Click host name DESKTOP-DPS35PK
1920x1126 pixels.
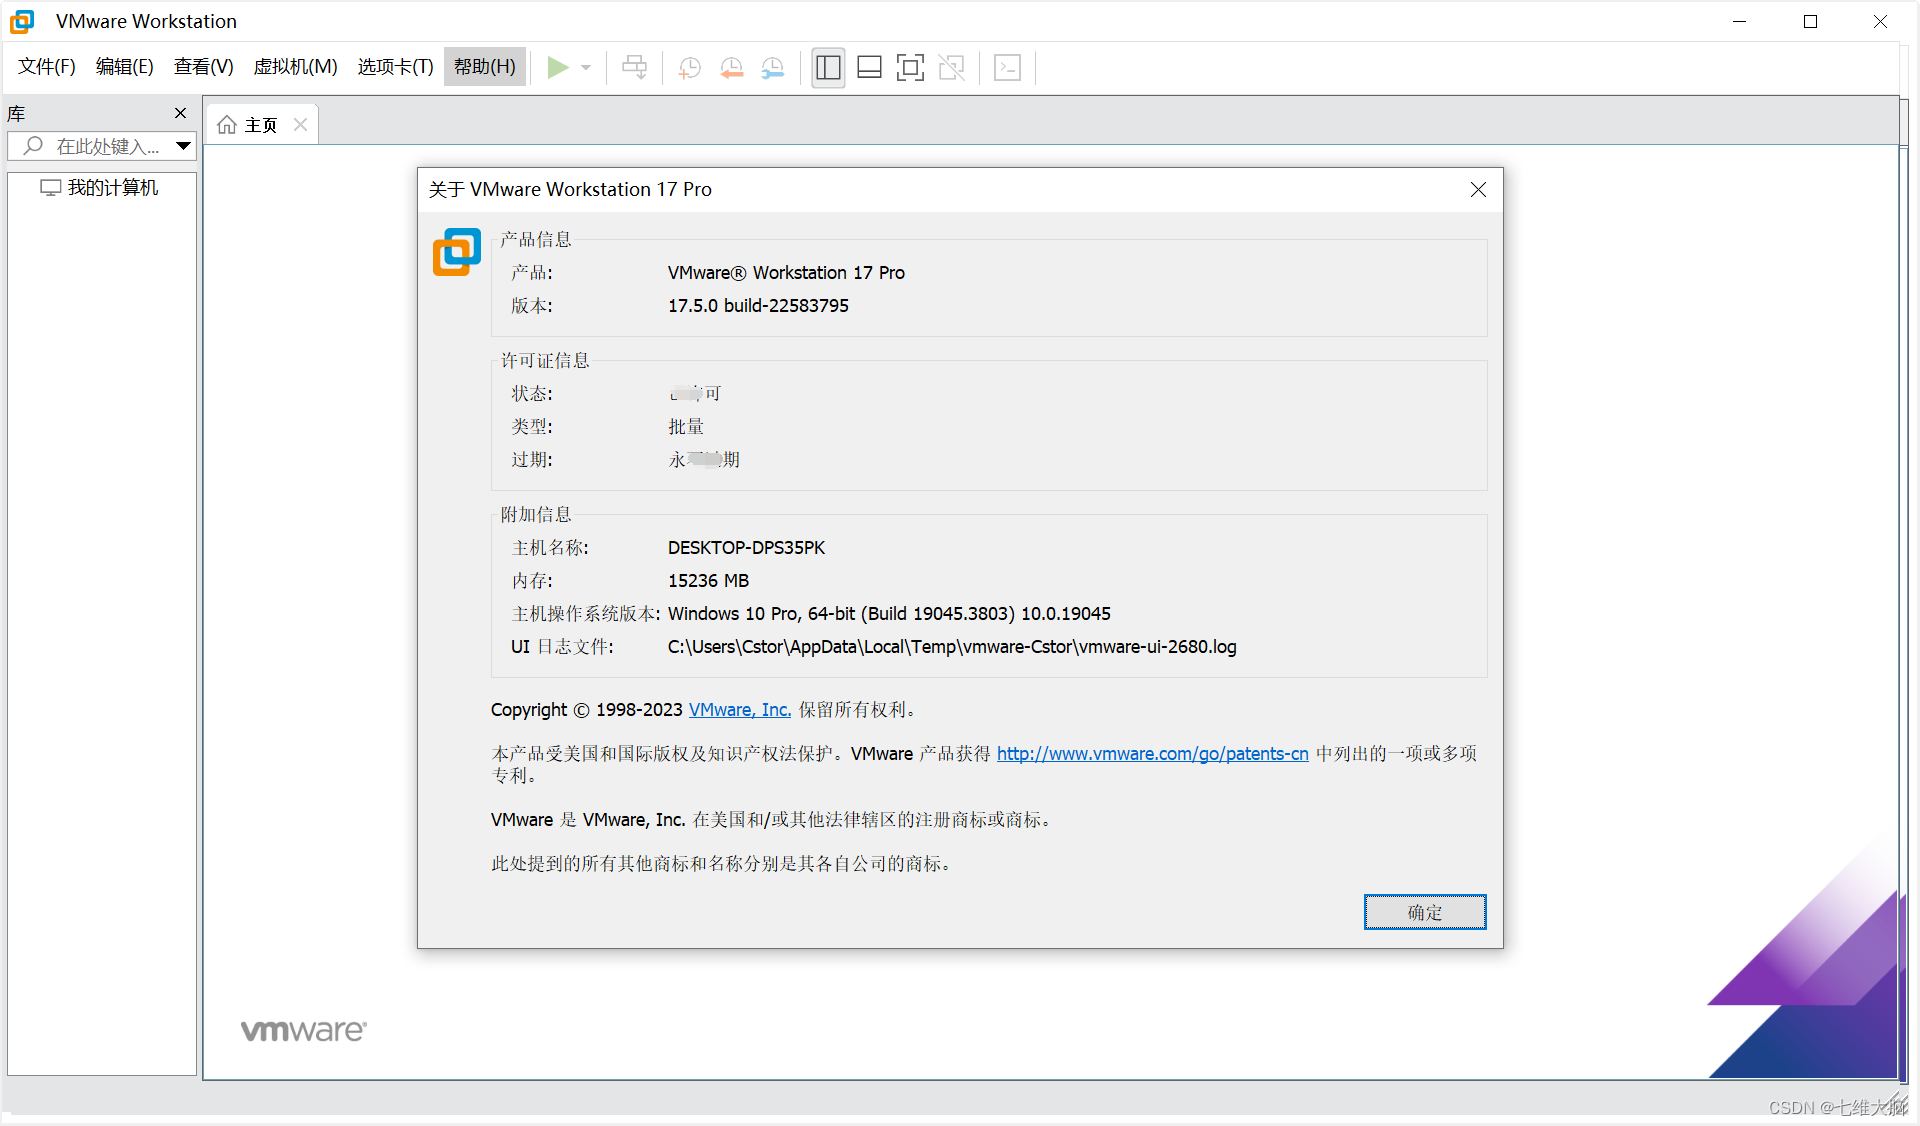(746, 547)
